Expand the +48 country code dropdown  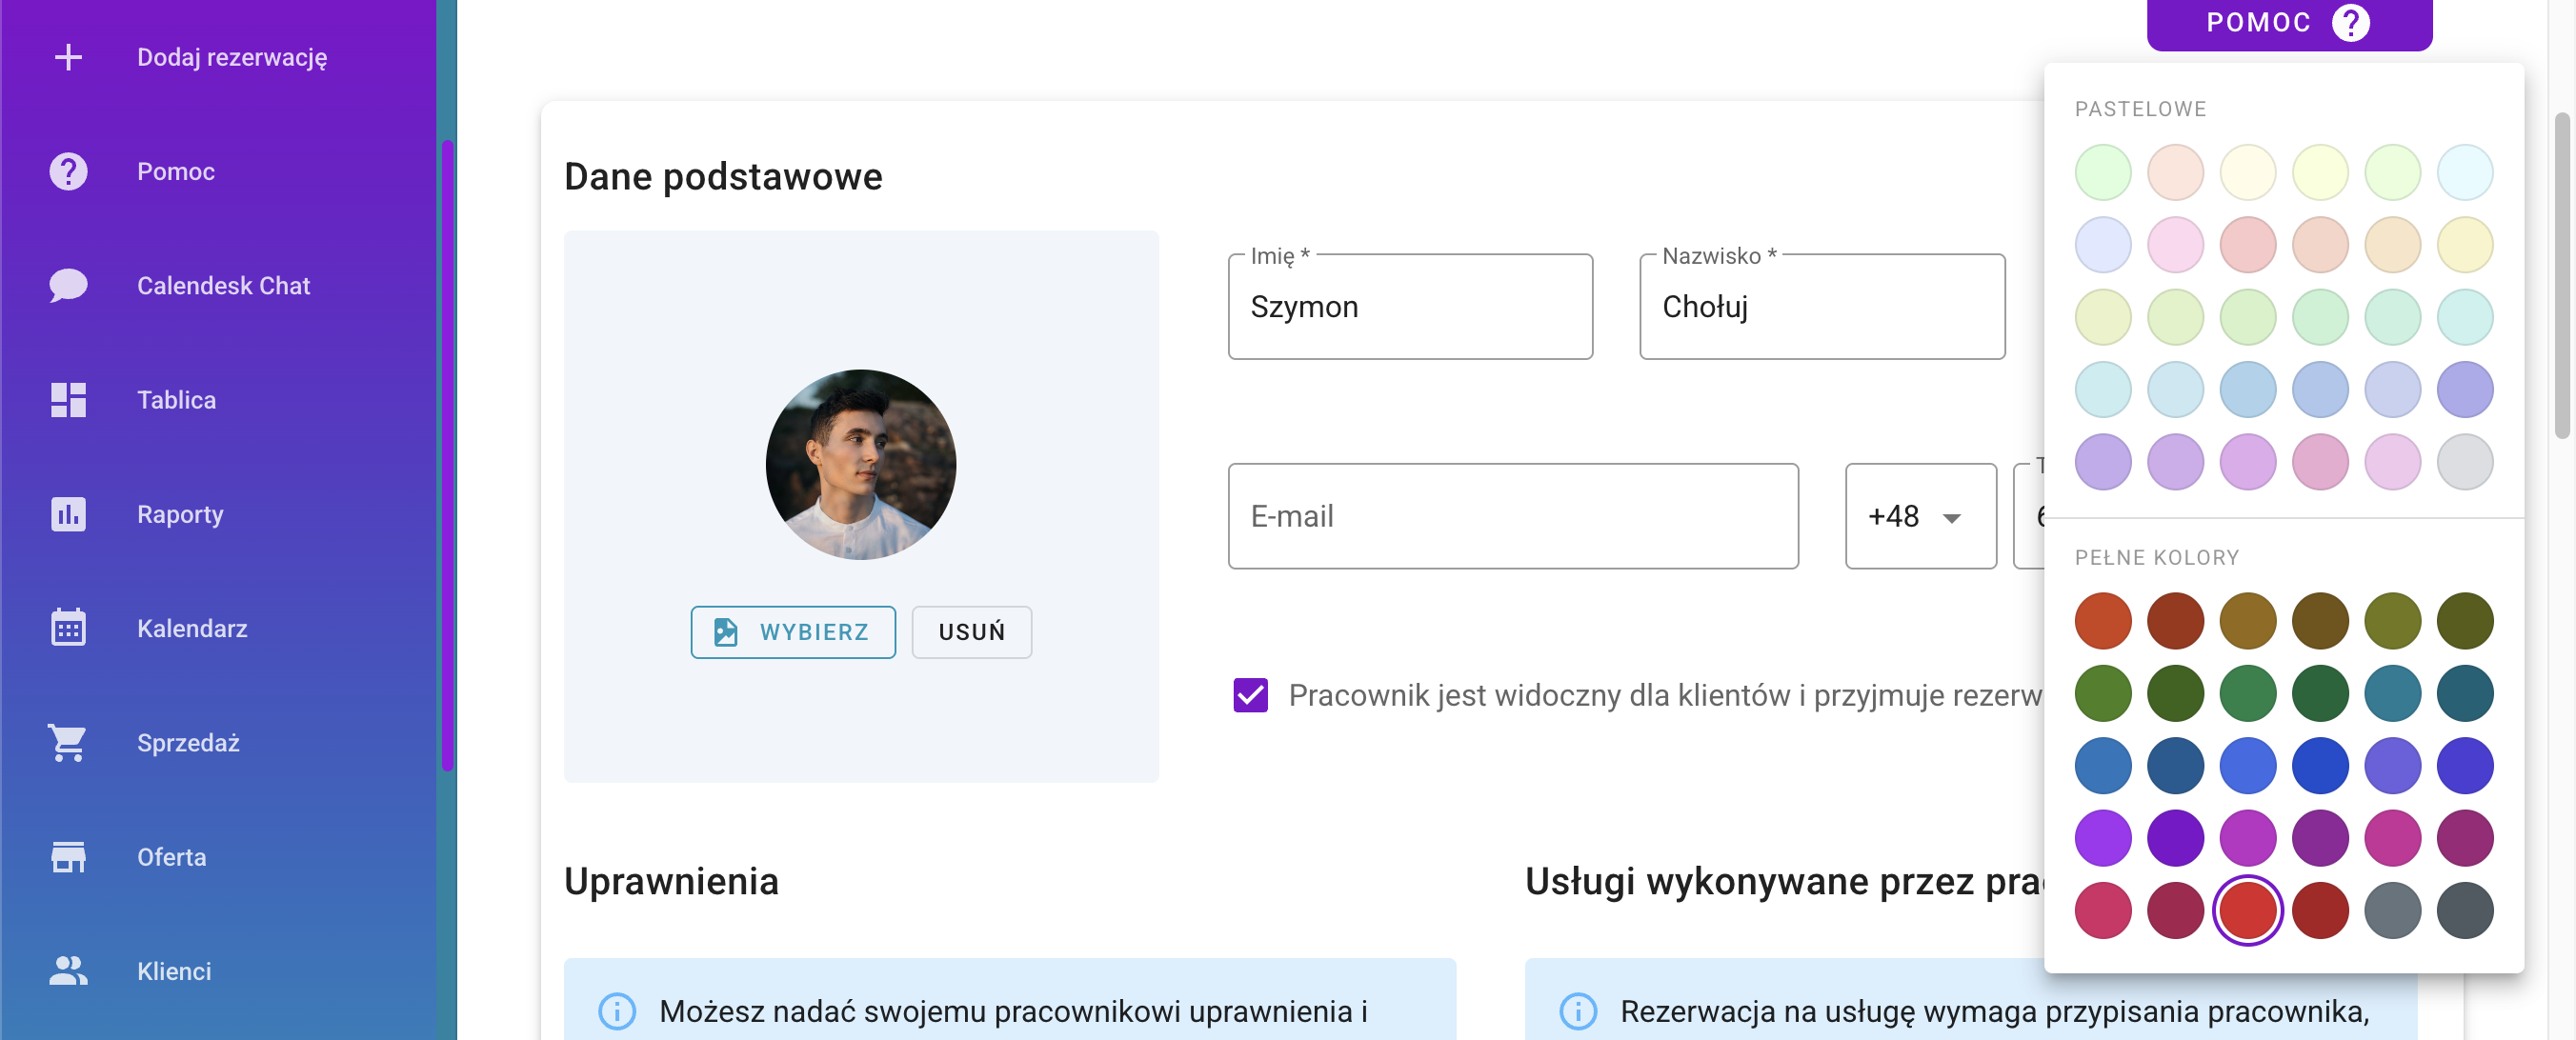tap(1920, 516)
